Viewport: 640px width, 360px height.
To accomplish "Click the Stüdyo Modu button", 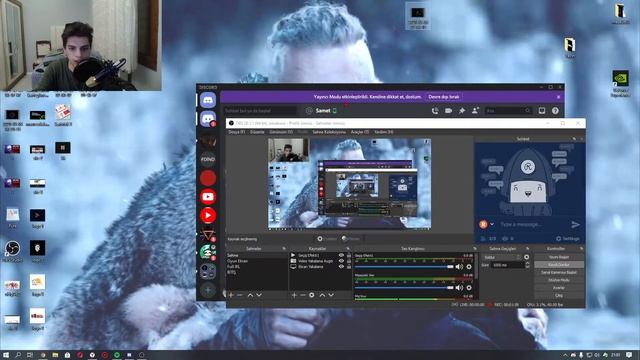I will pyautogui.click(x=559, y=280).
